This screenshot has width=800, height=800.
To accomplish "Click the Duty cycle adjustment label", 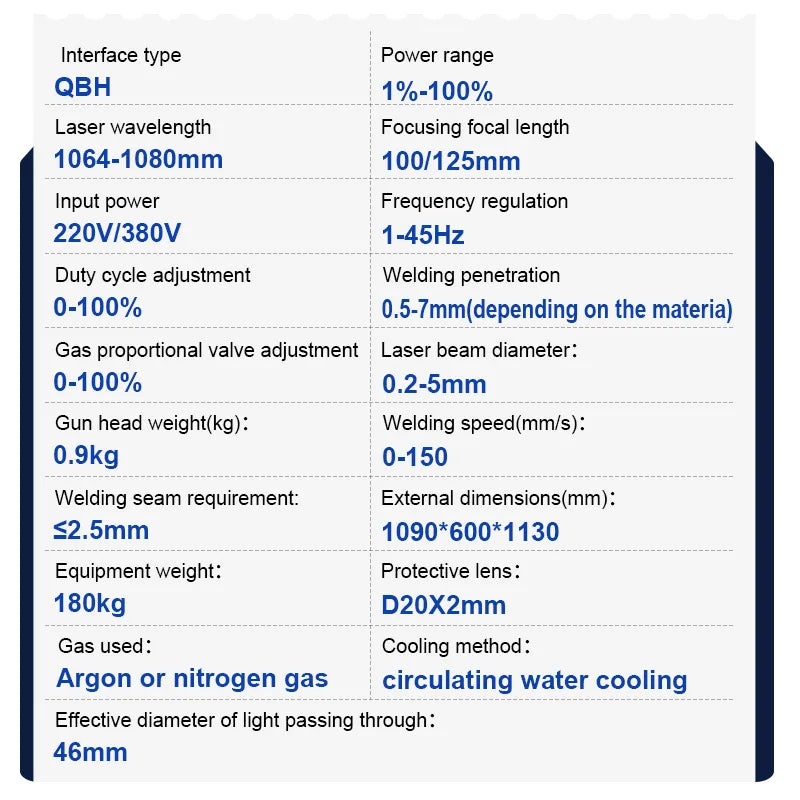I will pos(153,275).
